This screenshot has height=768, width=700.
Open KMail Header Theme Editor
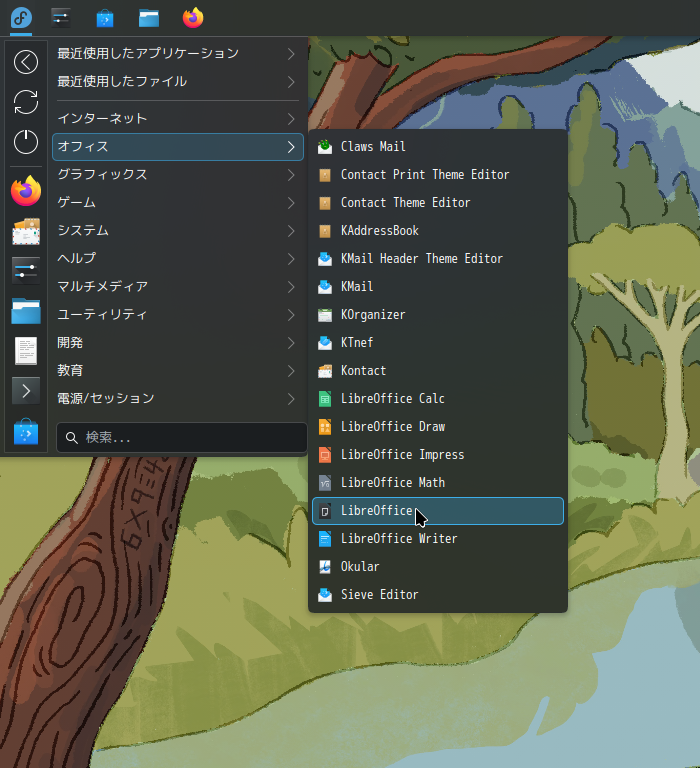438,259
